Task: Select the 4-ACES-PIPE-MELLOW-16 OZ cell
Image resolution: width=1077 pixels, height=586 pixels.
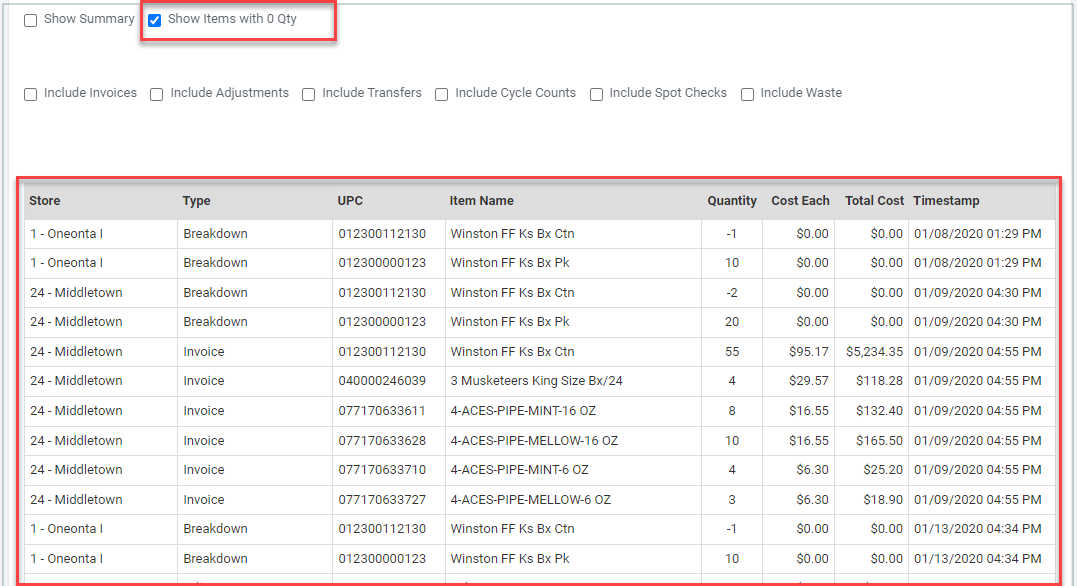Action: click(534, 440)
